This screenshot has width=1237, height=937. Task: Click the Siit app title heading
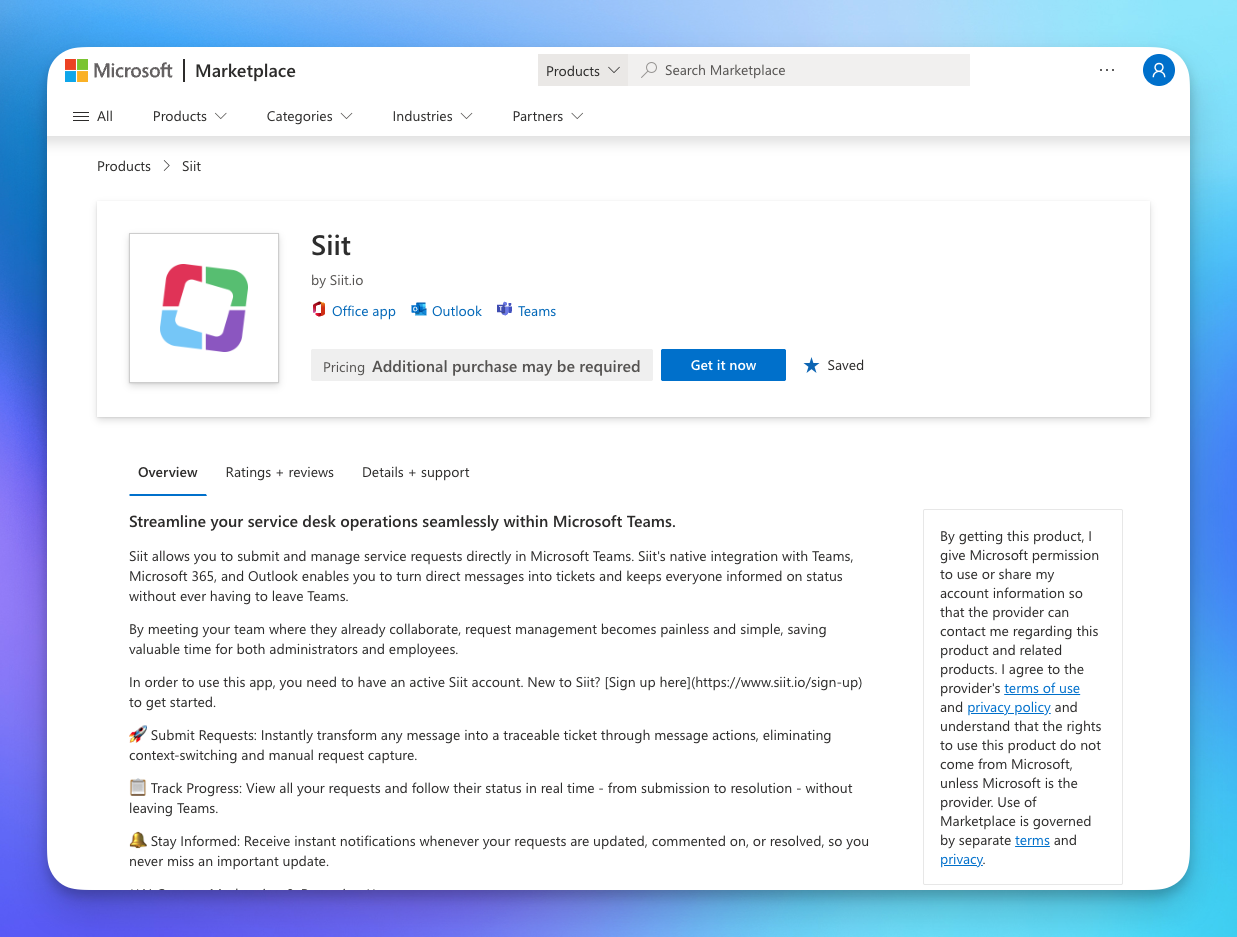tap(331, 245)
